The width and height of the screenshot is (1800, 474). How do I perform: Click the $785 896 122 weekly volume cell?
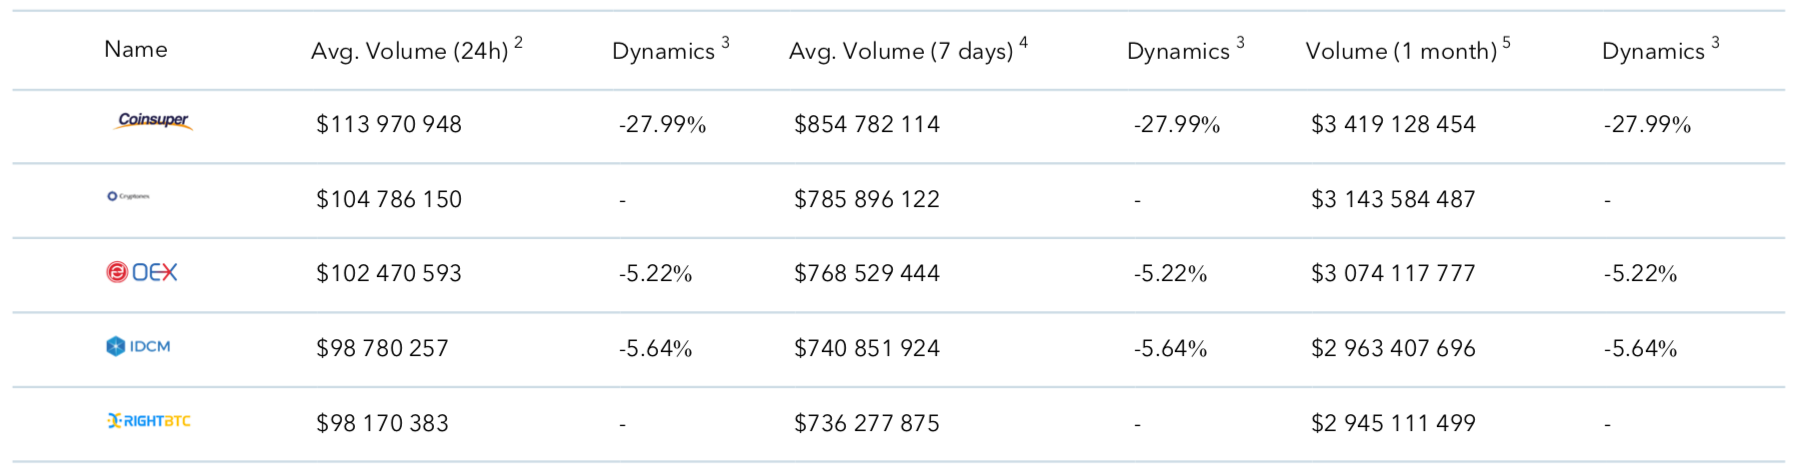coord(867,199)
